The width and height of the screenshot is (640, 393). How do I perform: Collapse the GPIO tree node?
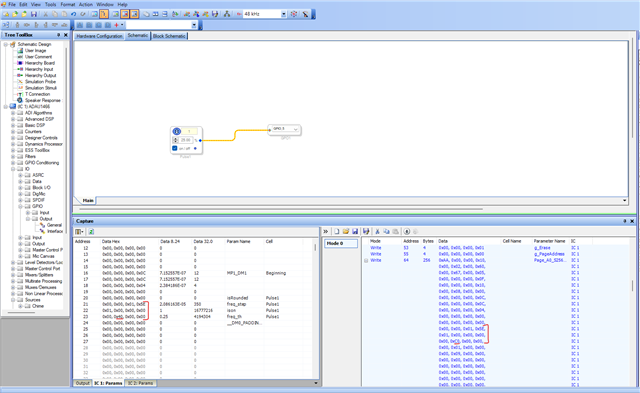(x=20, y=206)
